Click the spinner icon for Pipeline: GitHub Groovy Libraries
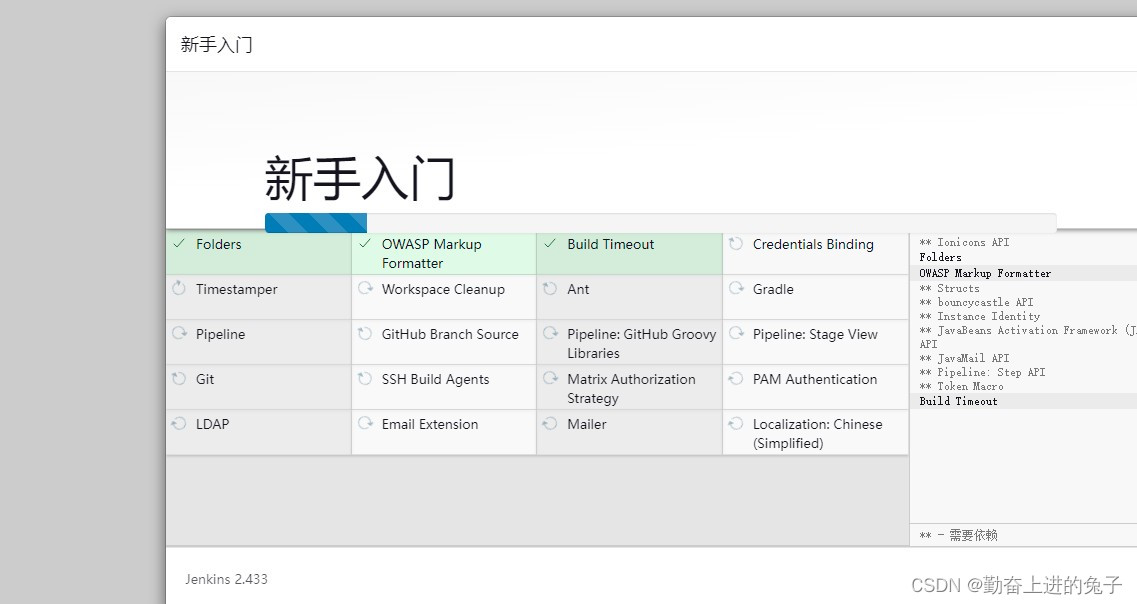Screen dimensions: 1137x604 550,334
